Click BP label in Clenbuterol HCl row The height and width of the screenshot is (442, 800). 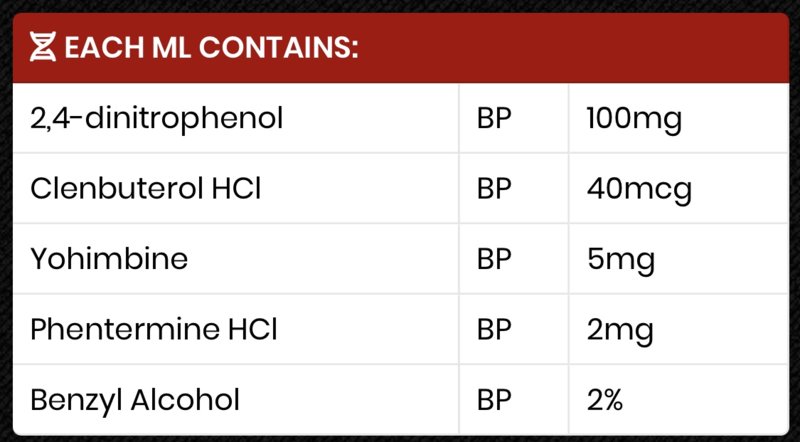coord(494,189)
